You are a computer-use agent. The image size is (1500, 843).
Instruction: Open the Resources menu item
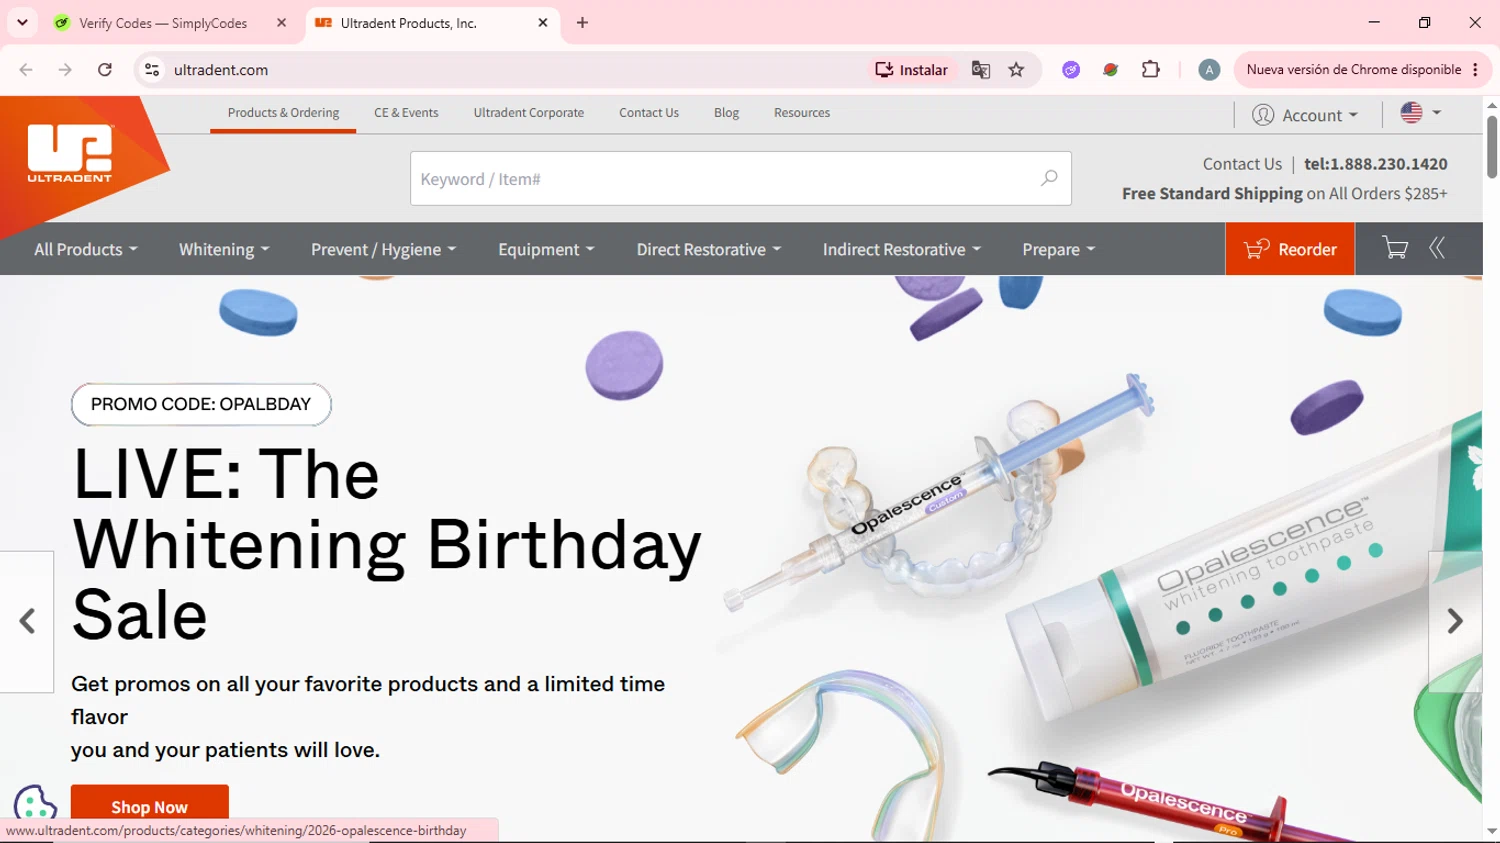(802, 113)
